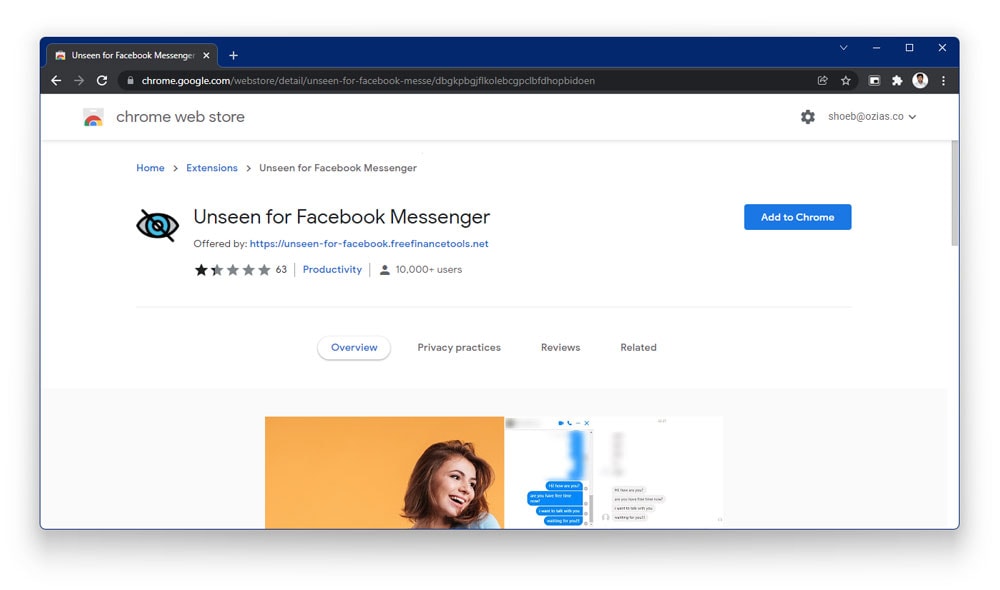Click the page vertical scrollbar
Image resolution: width=1000 pixels, height=590 pixels.
coord(954,193)
